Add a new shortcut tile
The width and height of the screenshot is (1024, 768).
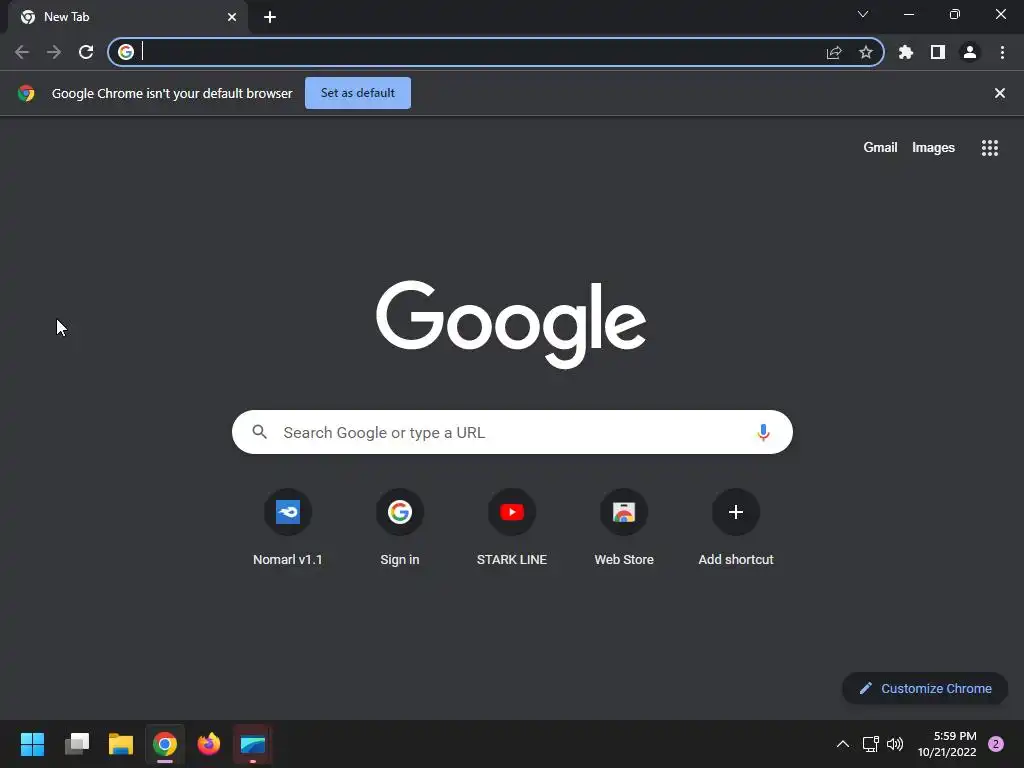(736, 528)
